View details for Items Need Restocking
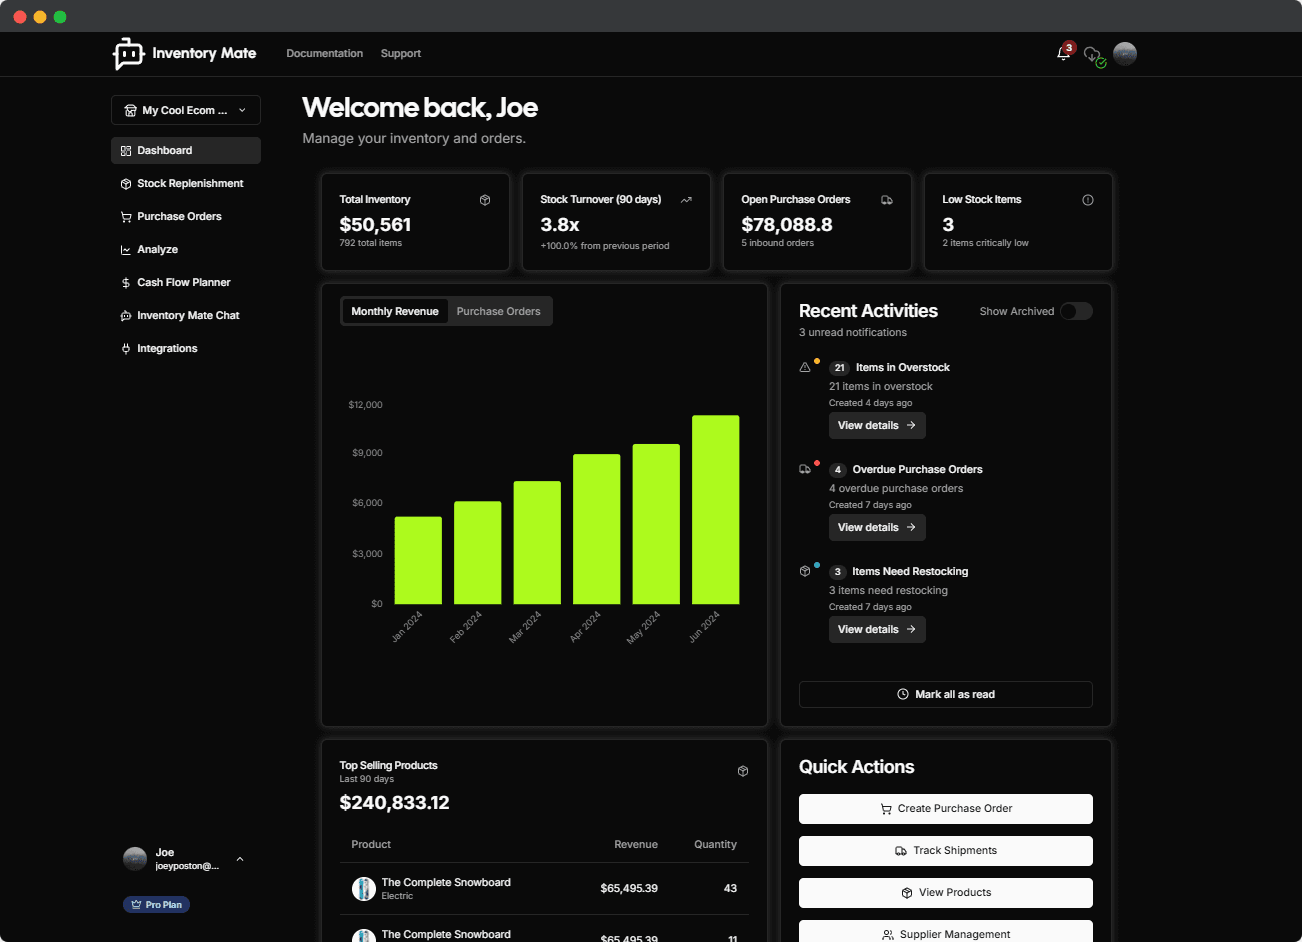This screenshot has width=1302, height=942. pyautogui.click(x=877, y=629)
